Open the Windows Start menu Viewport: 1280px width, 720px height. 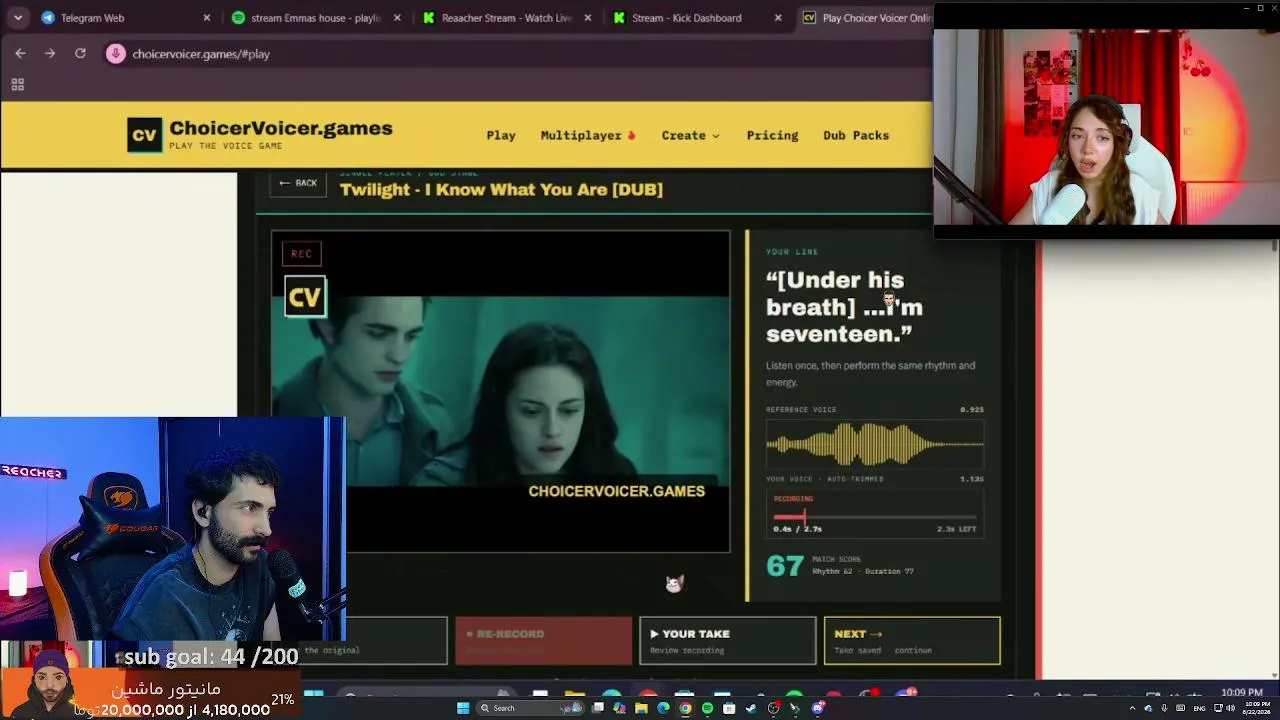(462, 708)
